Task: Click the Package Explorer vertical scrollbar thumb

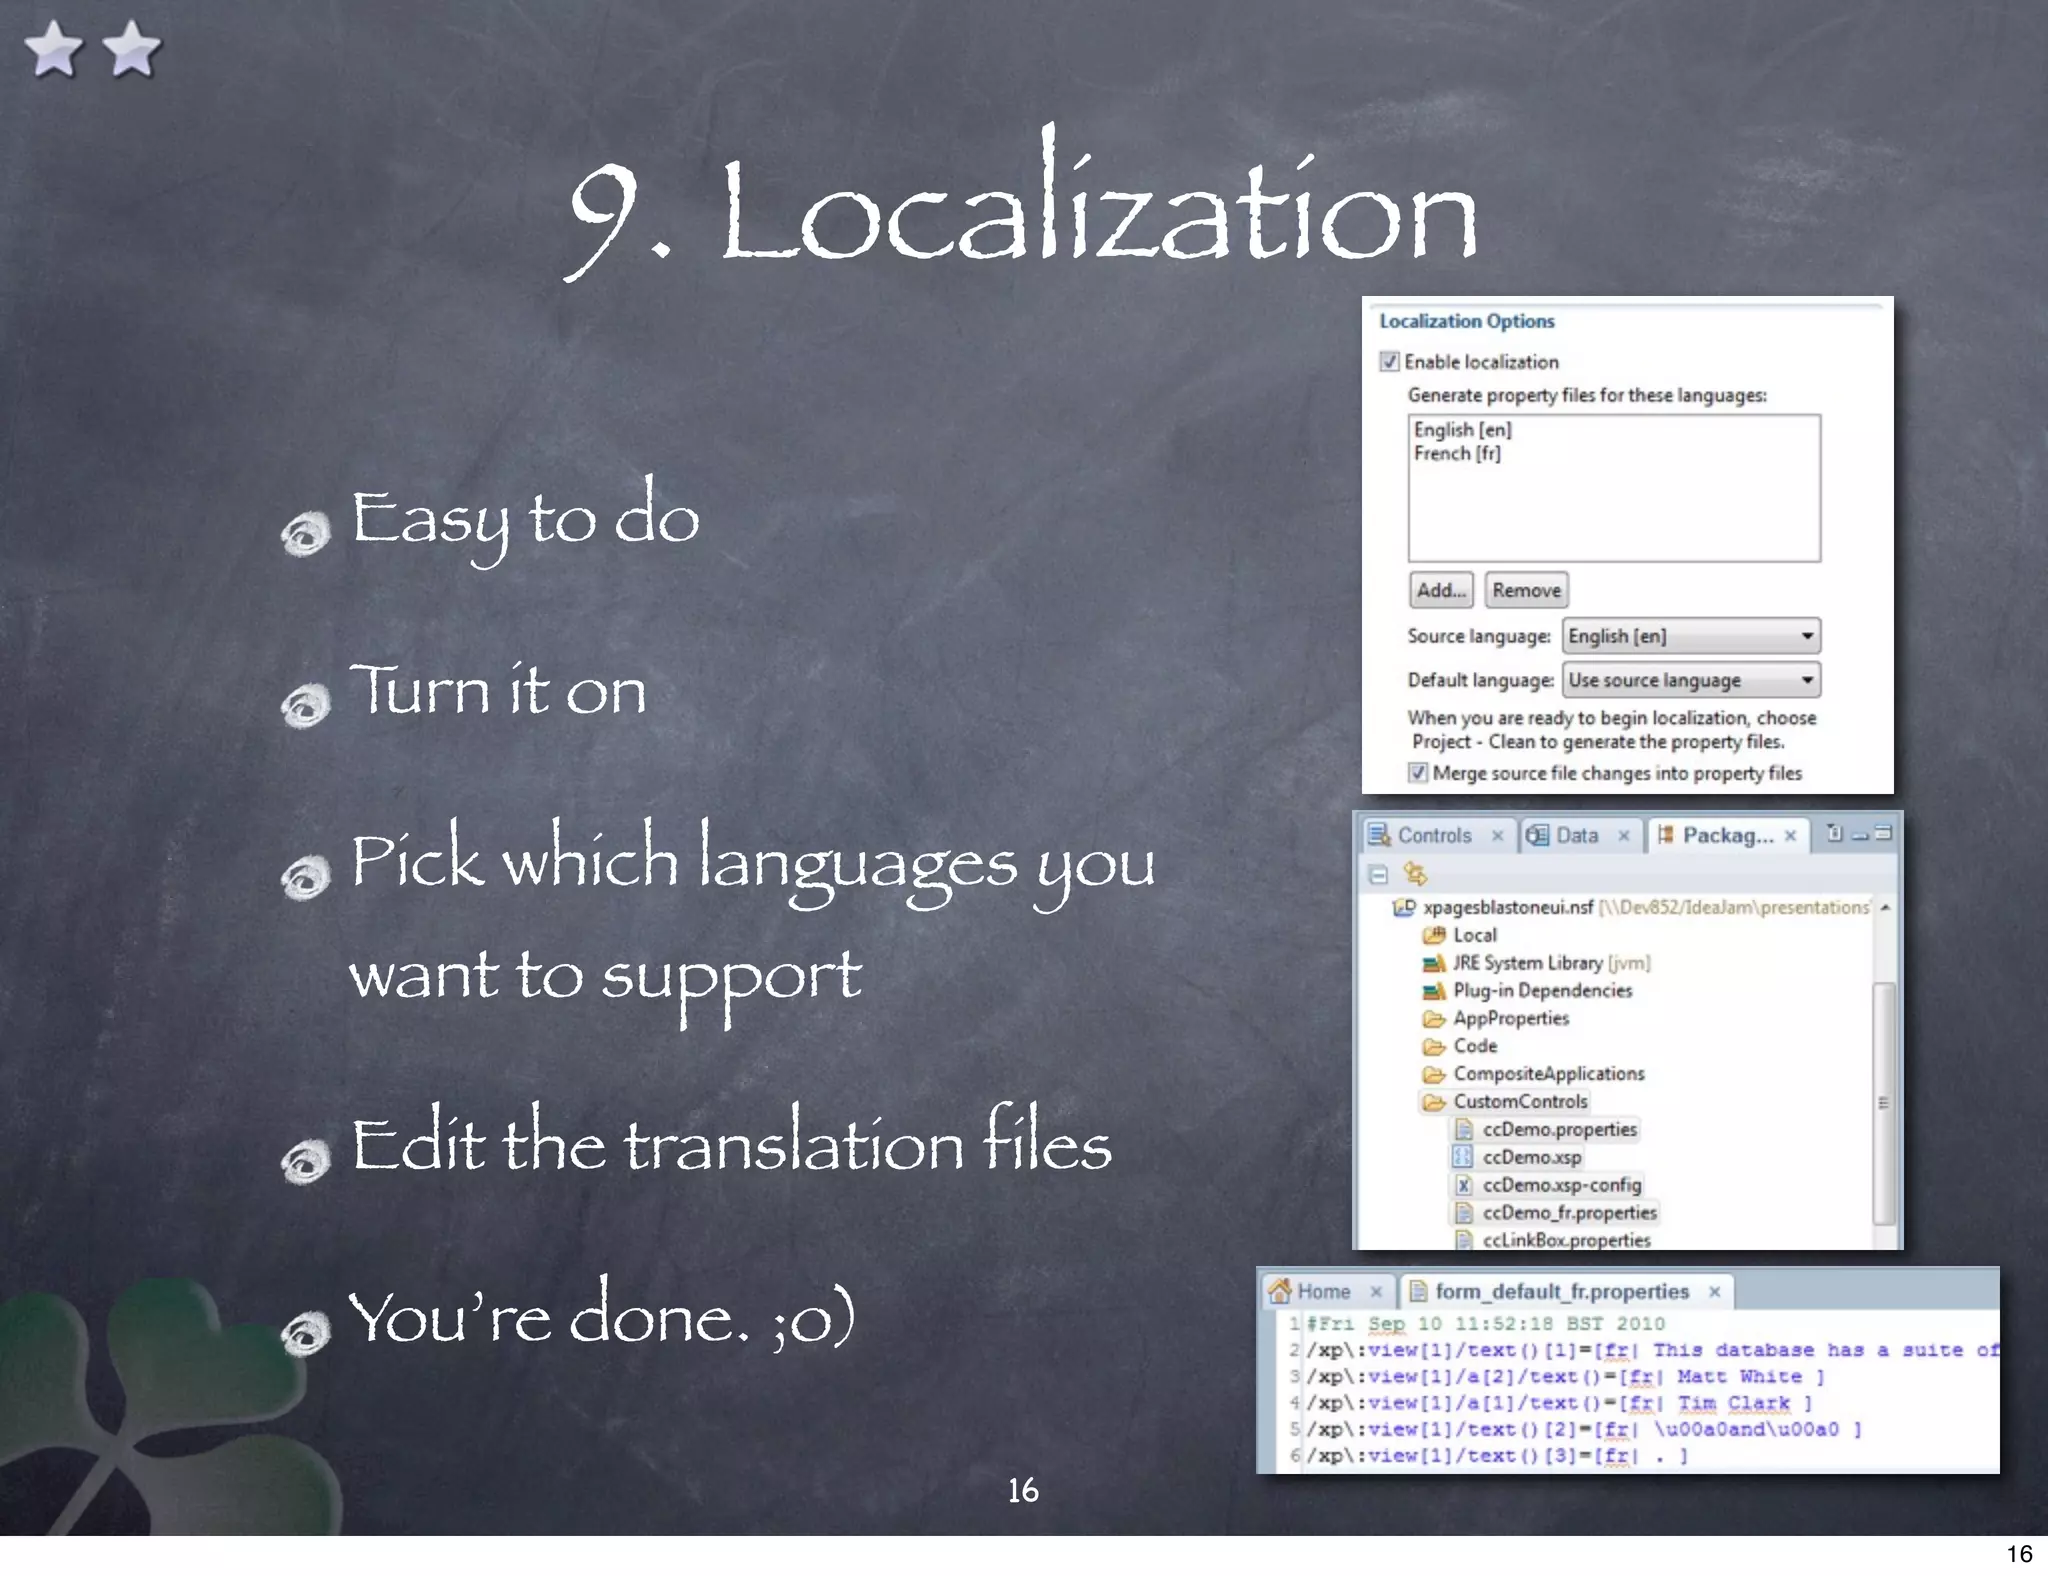Action: point(1884,1102)
